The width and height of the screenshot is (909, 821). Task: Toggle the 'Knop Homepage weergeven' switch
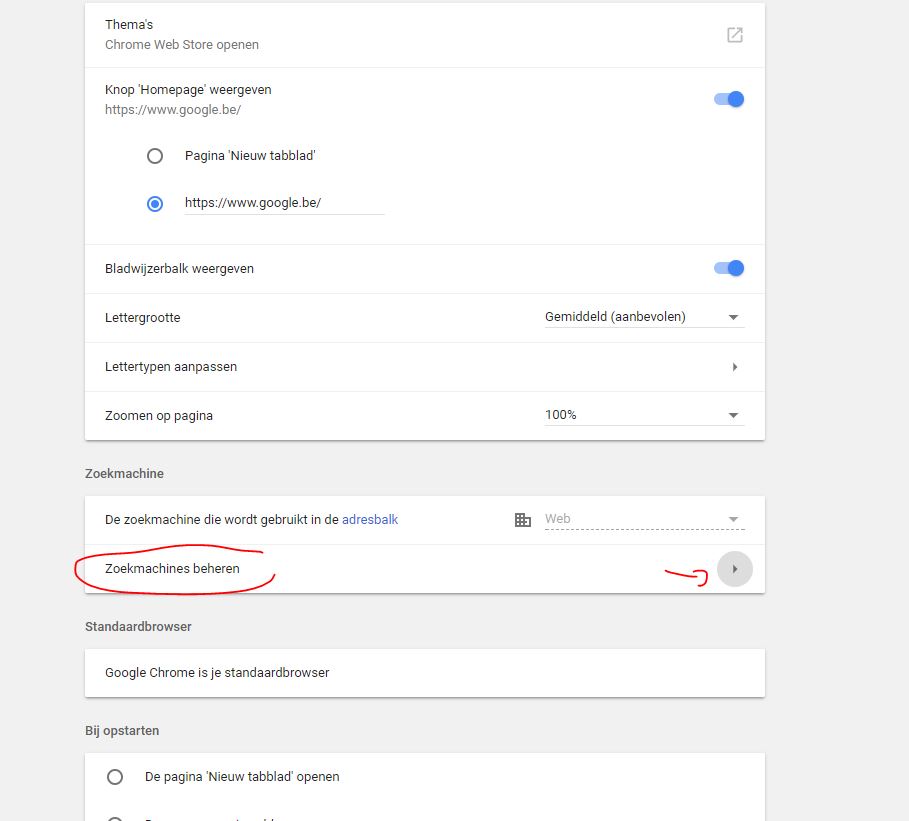click(x=729, y=99)
